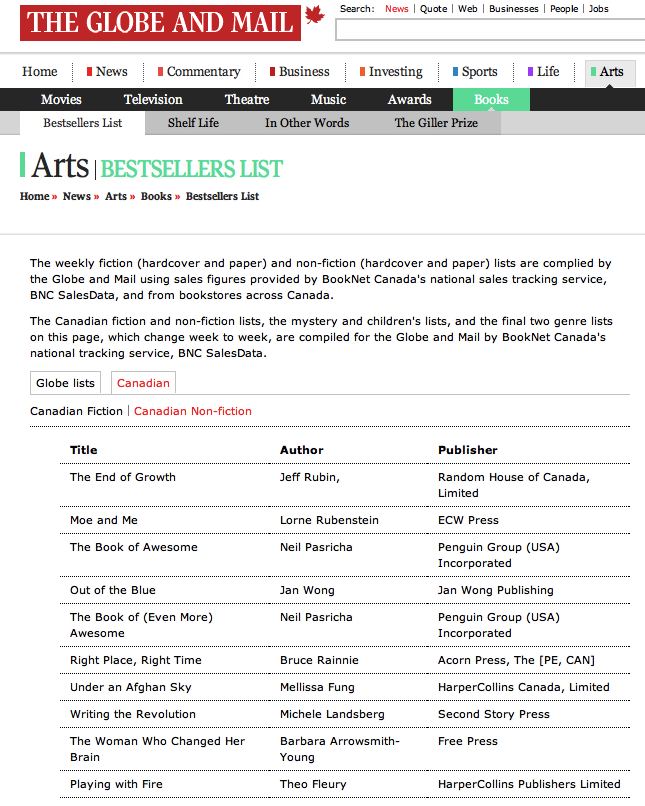The image size is (645, 806).
Task: Select 'Right Place, Right Time' title
Action: (x=136, y=661)
